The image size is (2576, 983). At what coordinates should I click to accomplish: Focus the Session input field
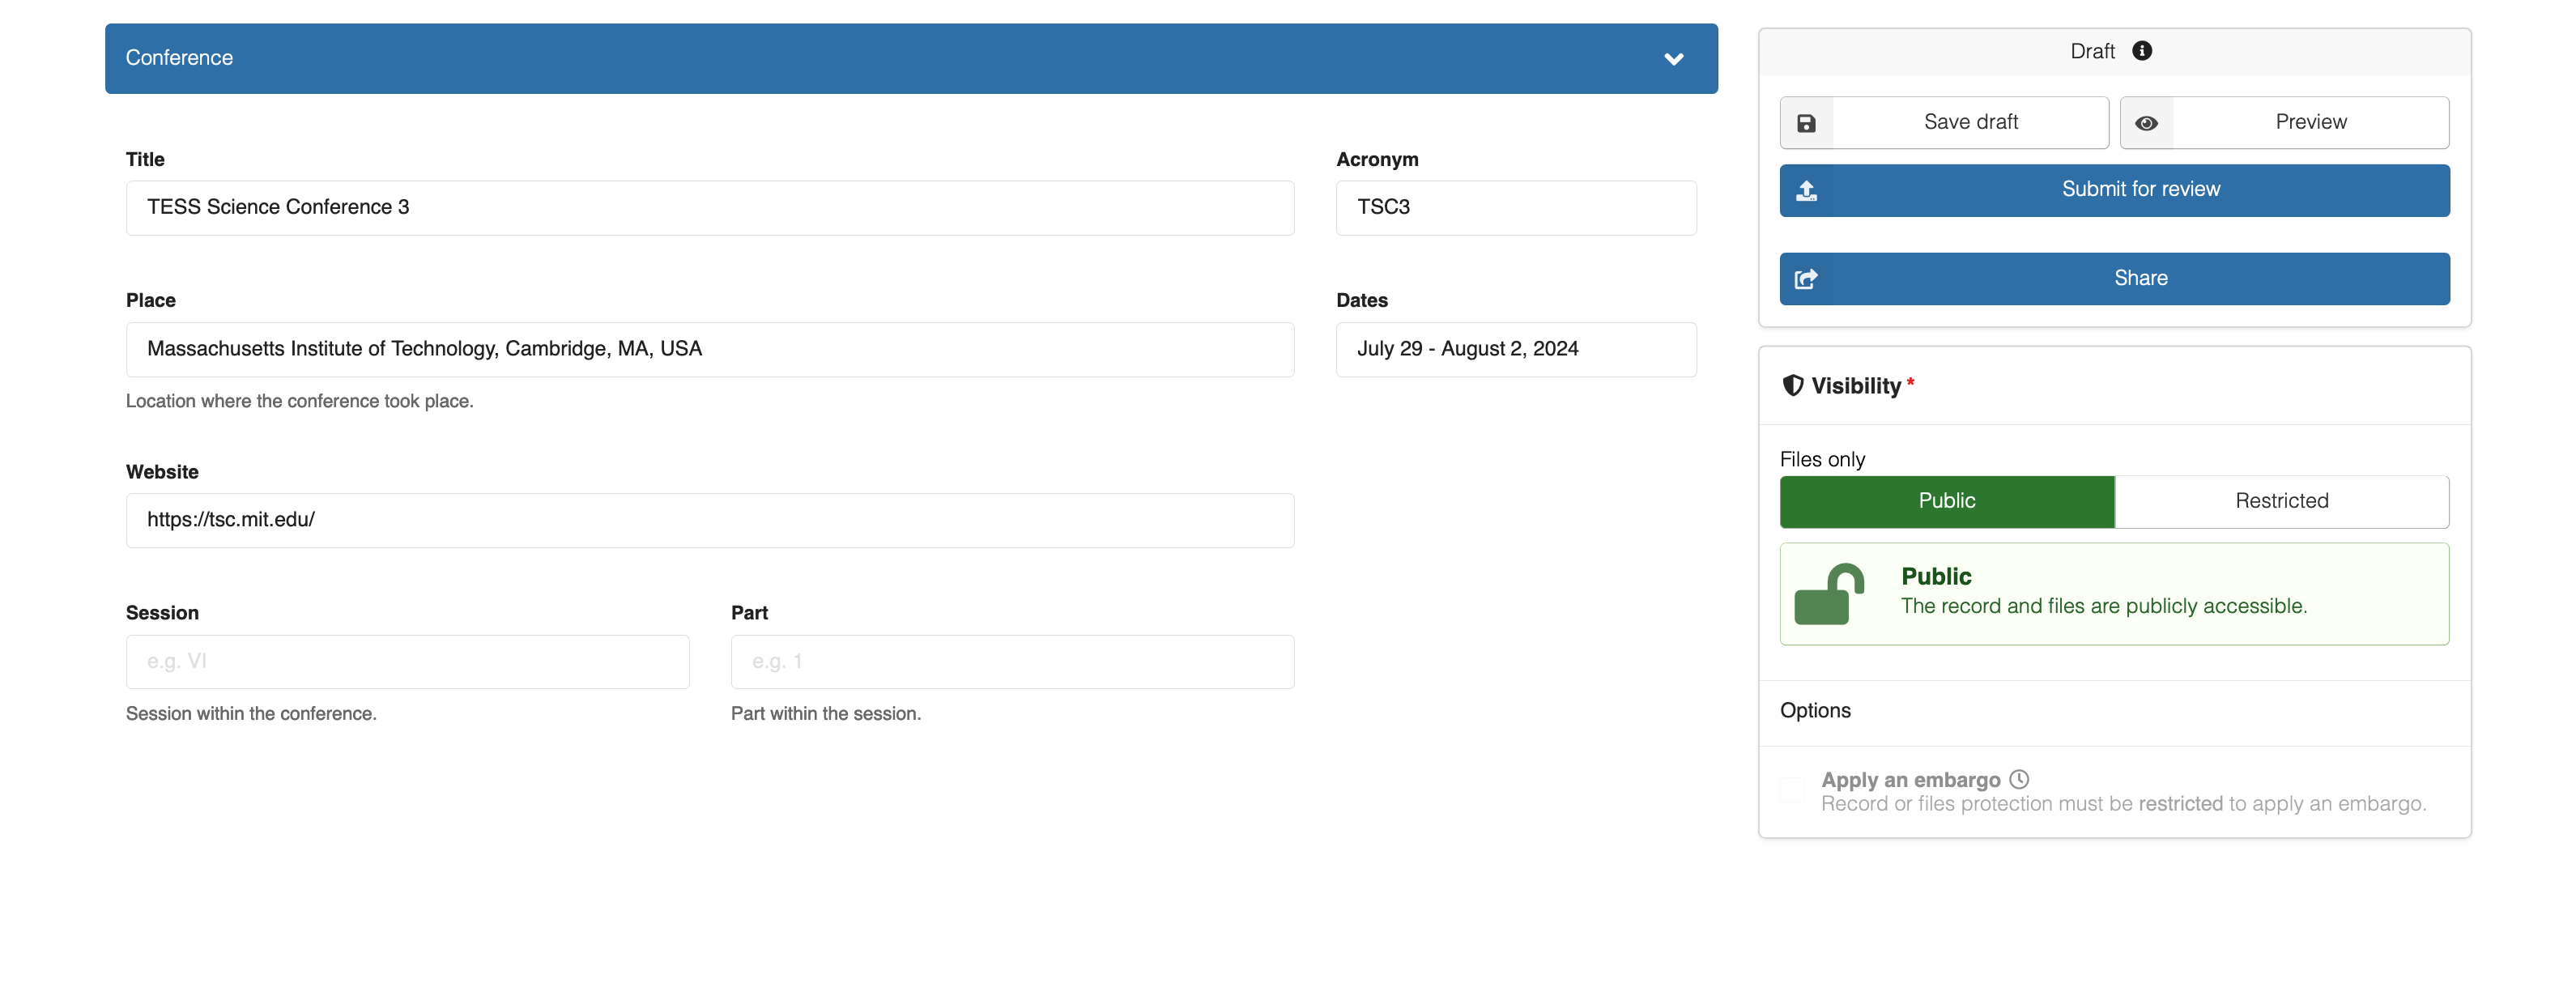(407, 661)
